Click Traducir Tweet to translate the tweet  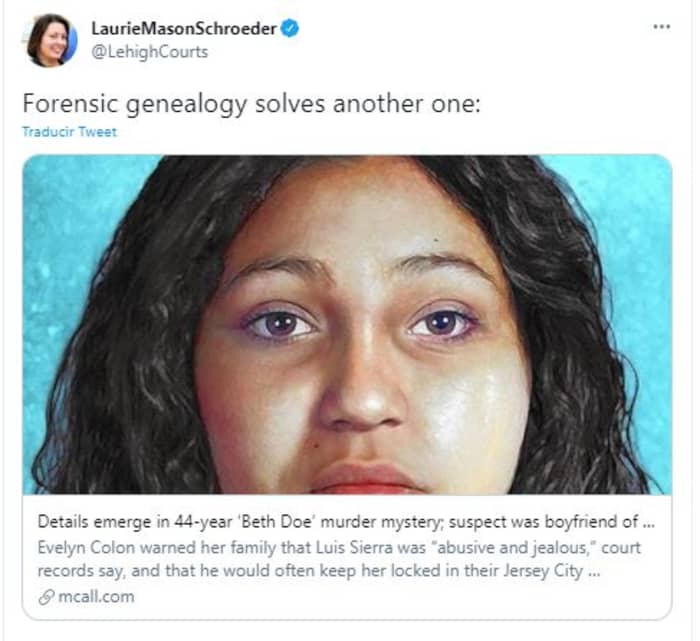pos(70,132)
